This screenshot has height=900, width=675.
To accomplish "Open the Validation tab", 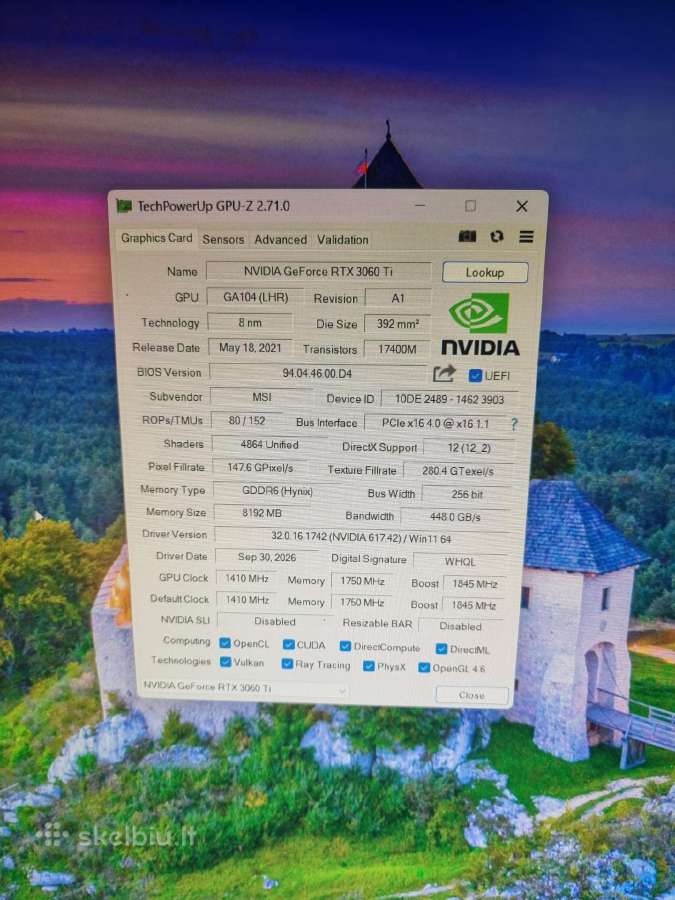I will click(343, 240).
